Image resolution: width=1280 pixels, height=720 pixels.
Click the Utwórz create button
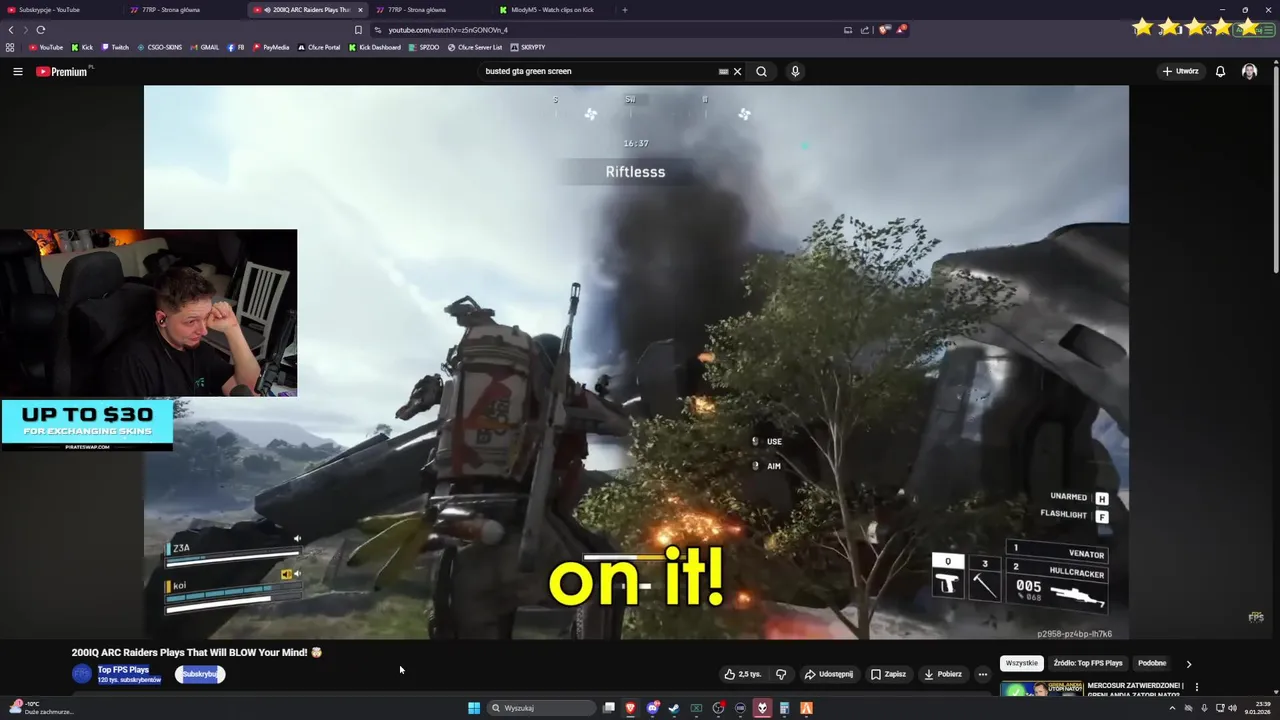[1180, 71]
